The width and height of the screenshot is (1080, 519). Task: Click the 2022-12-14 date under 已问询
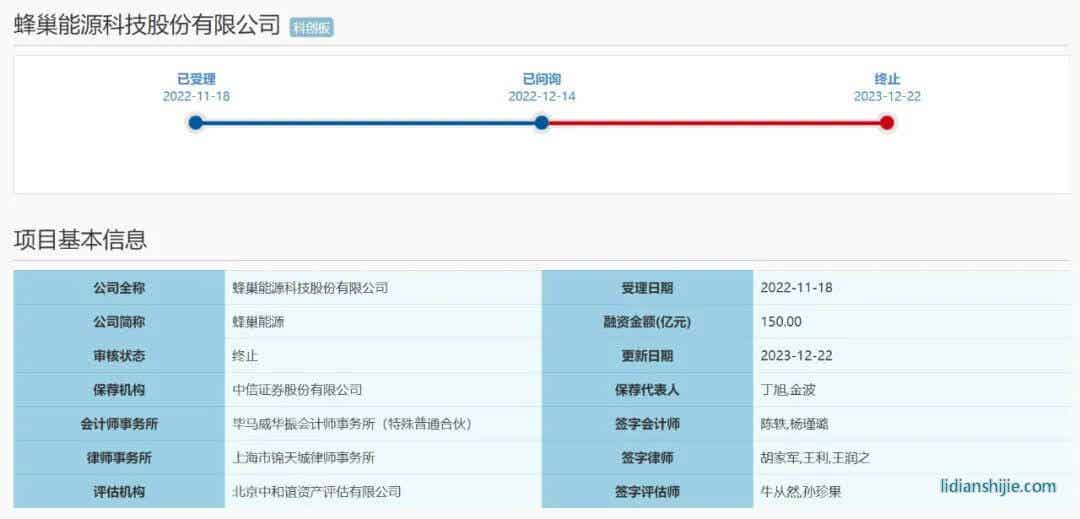[x=541, y=97]
